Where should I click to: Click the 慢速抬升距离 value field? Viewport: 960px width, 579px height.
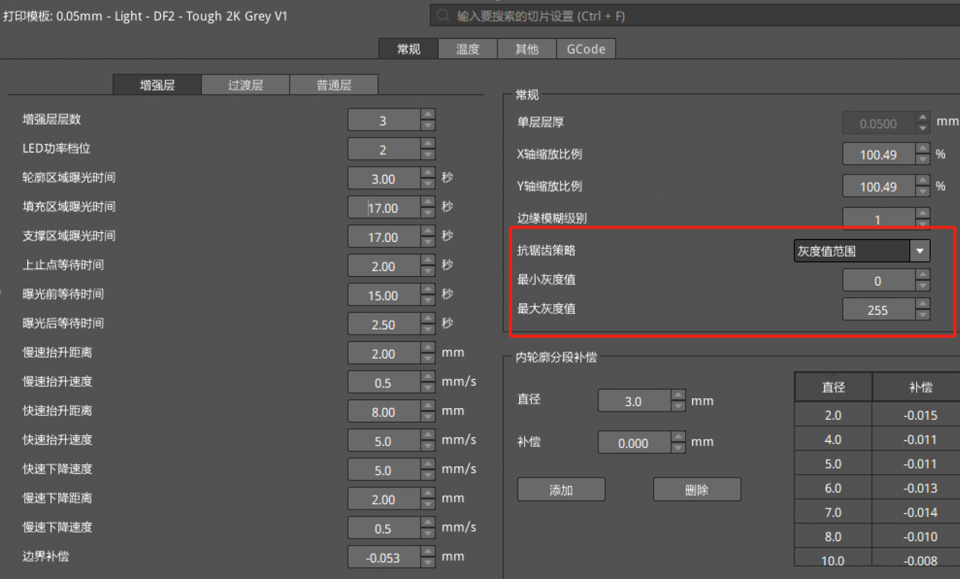click(x=384, y=353)
